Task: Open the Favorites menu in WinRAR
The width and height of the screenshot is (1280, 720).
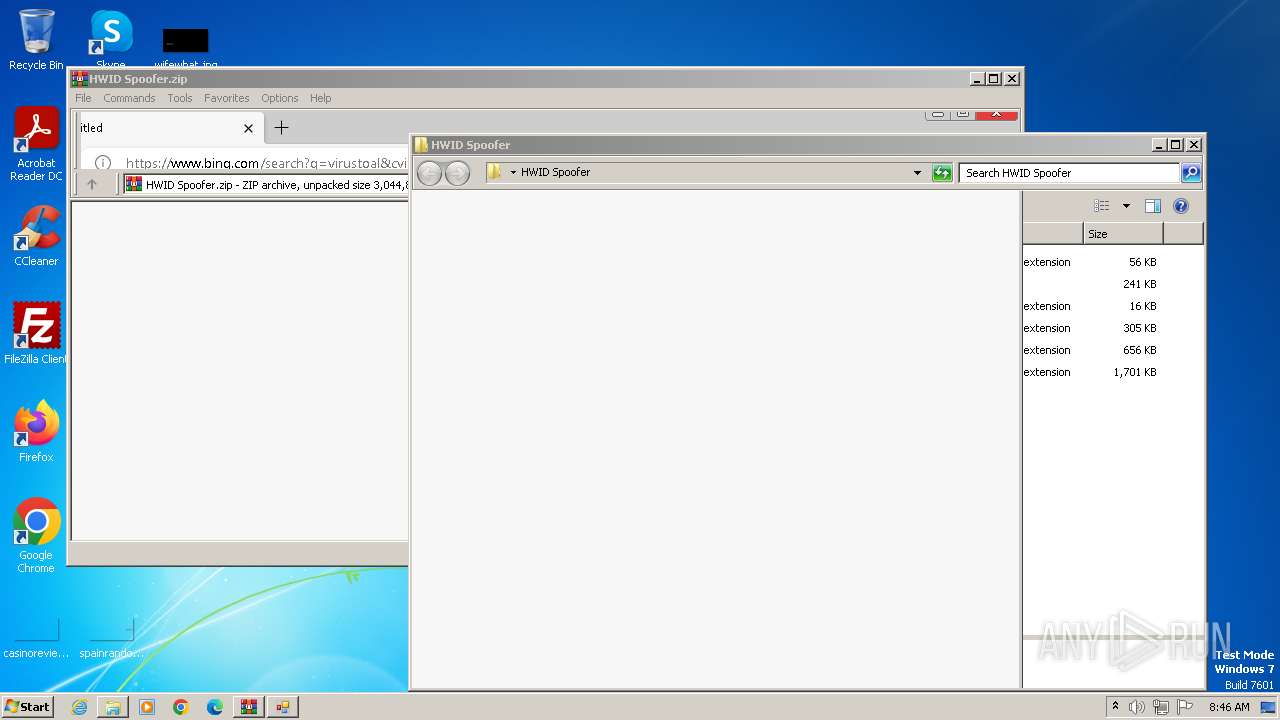Action: pos(227,98)
